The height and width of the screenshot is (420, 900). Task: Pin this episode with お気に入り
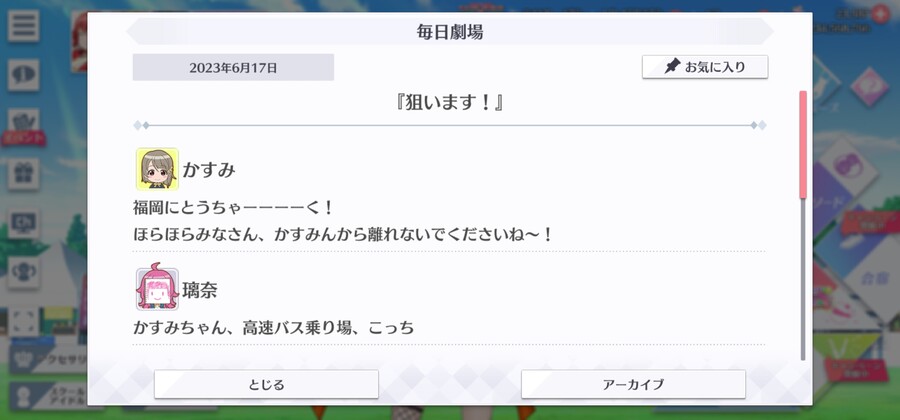pyautogui.click(x=705, y=67)
